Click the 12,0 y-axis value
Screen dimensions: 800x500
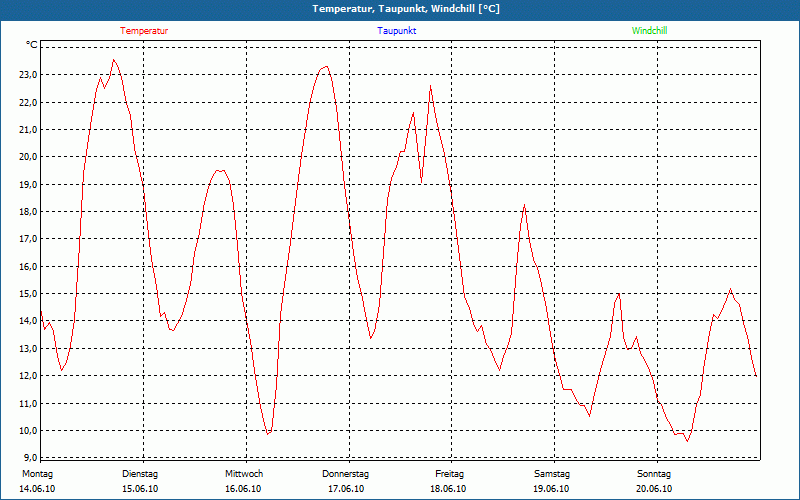click(x=29, y=376)
